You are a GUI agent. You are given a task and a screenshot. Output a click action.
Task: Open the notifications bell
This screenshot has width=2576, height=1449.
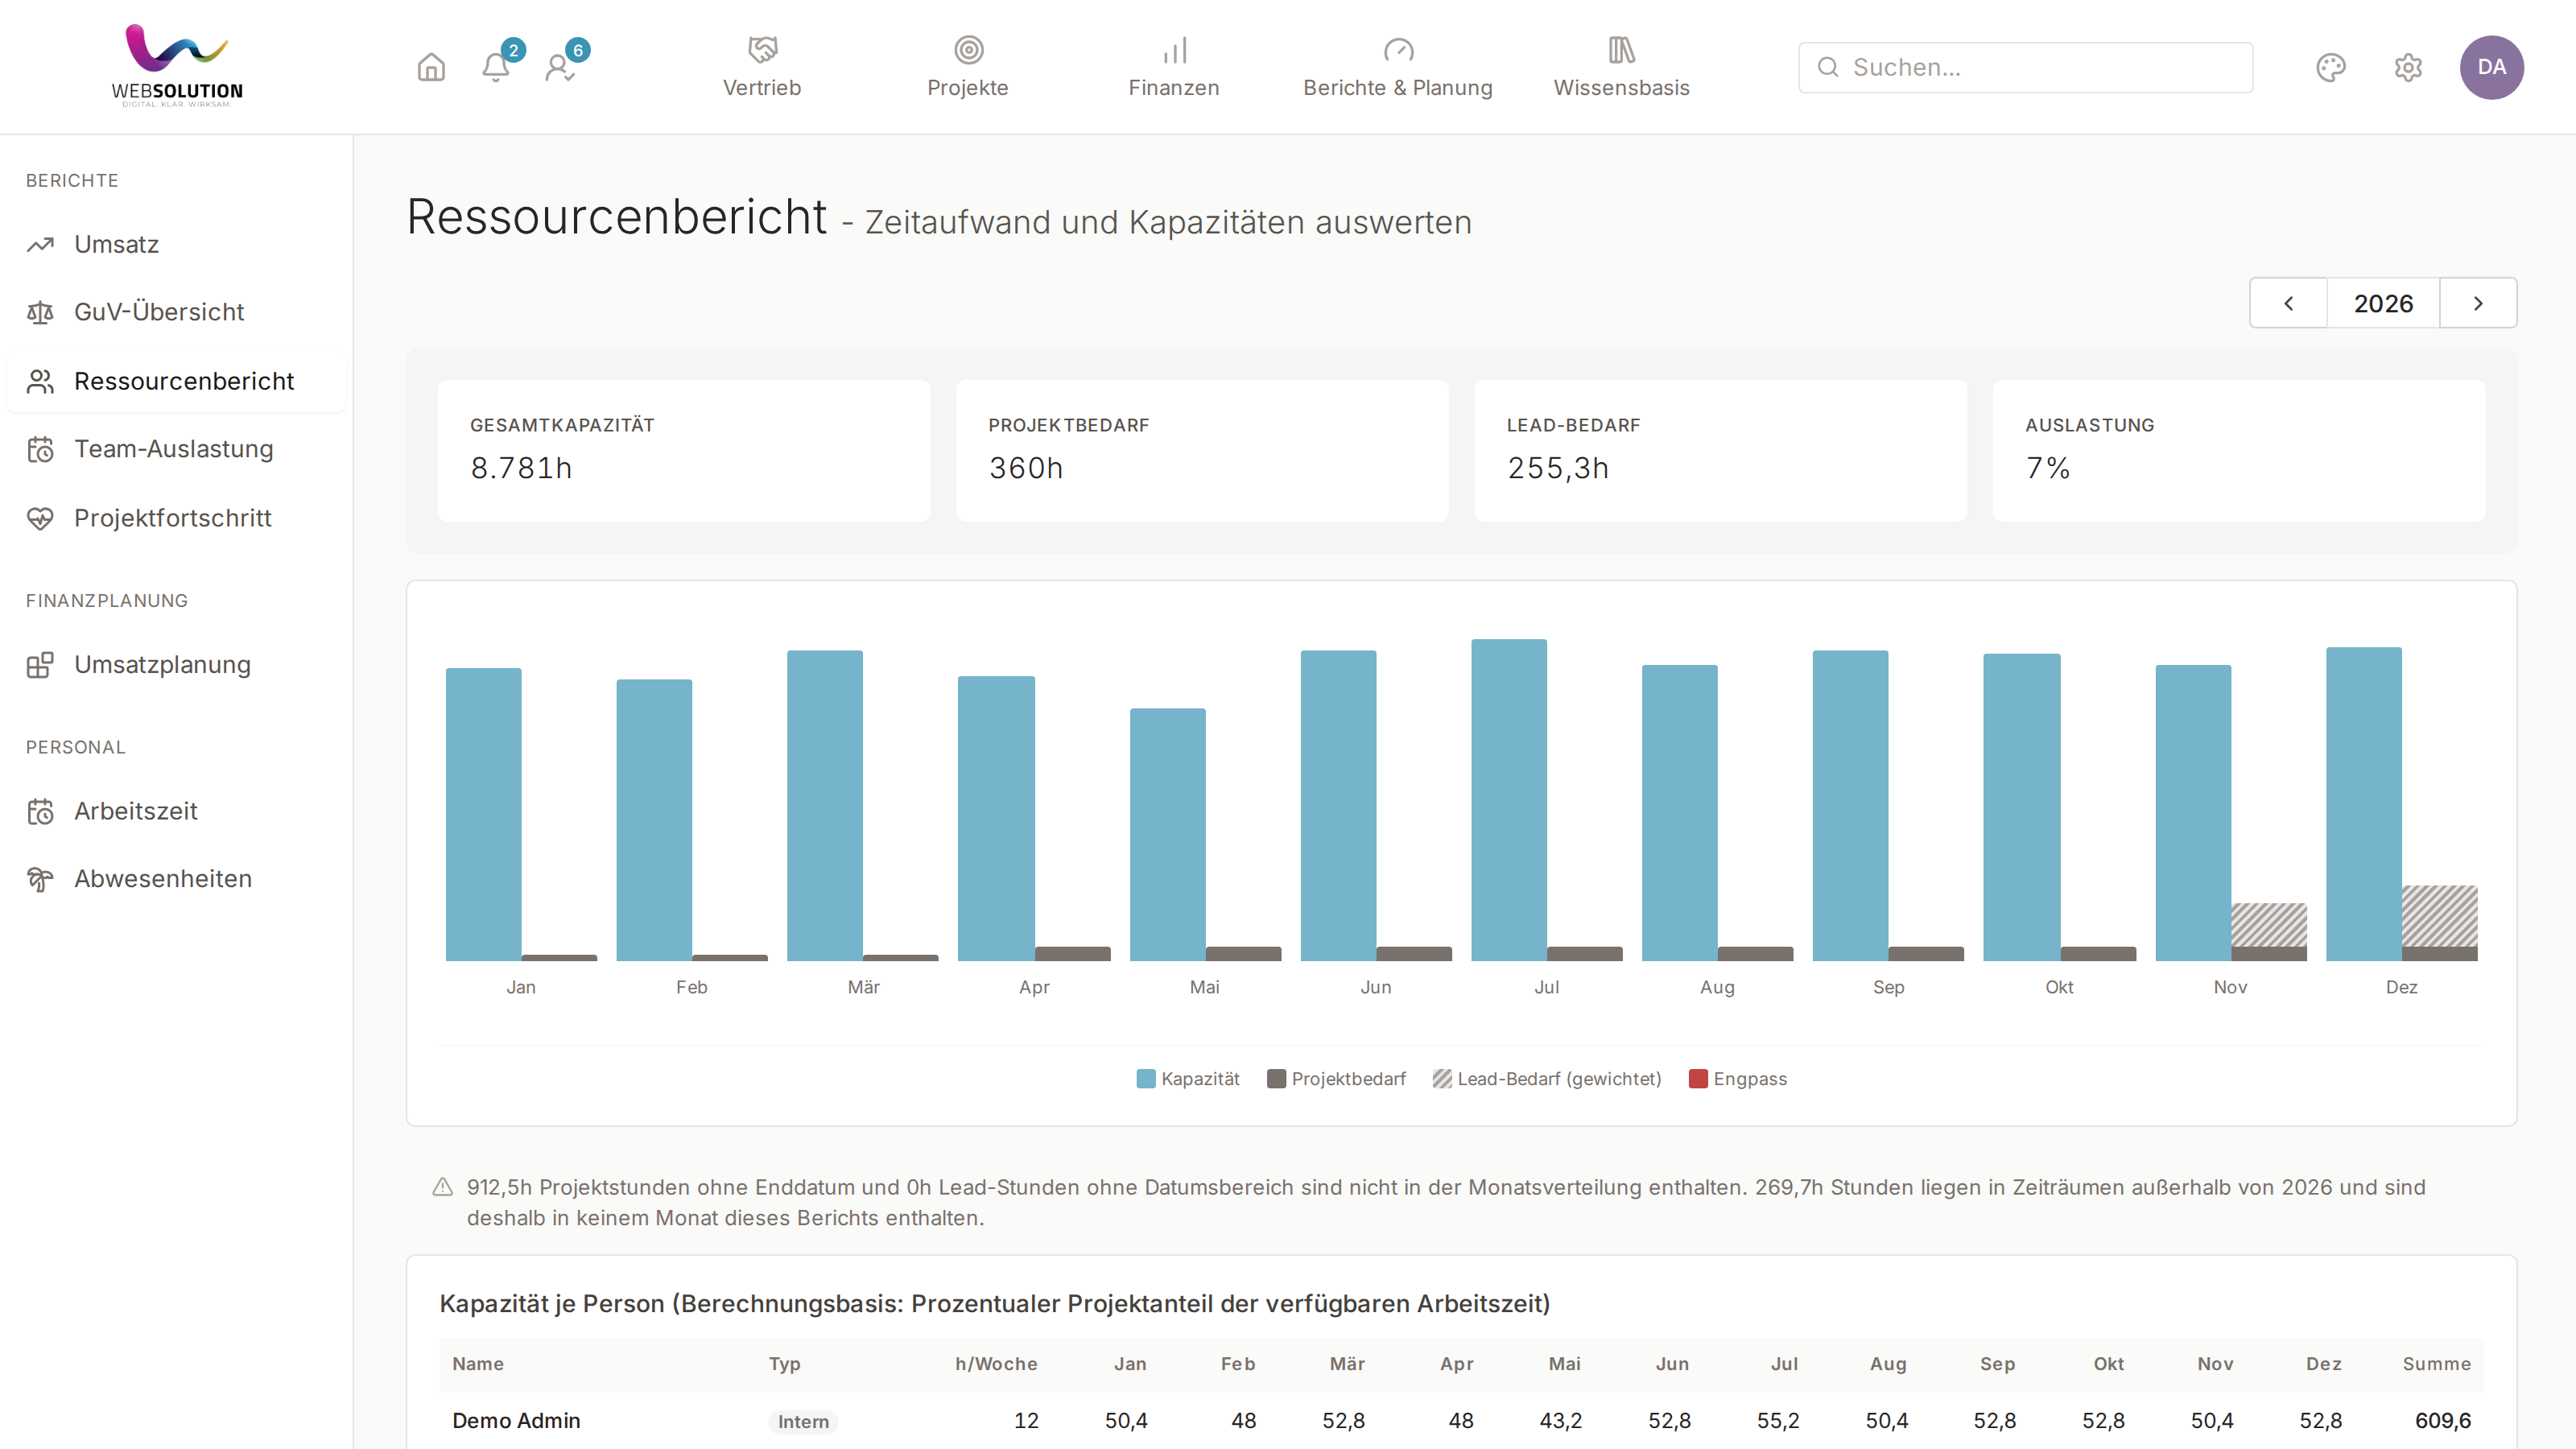[x=496, y=67]
